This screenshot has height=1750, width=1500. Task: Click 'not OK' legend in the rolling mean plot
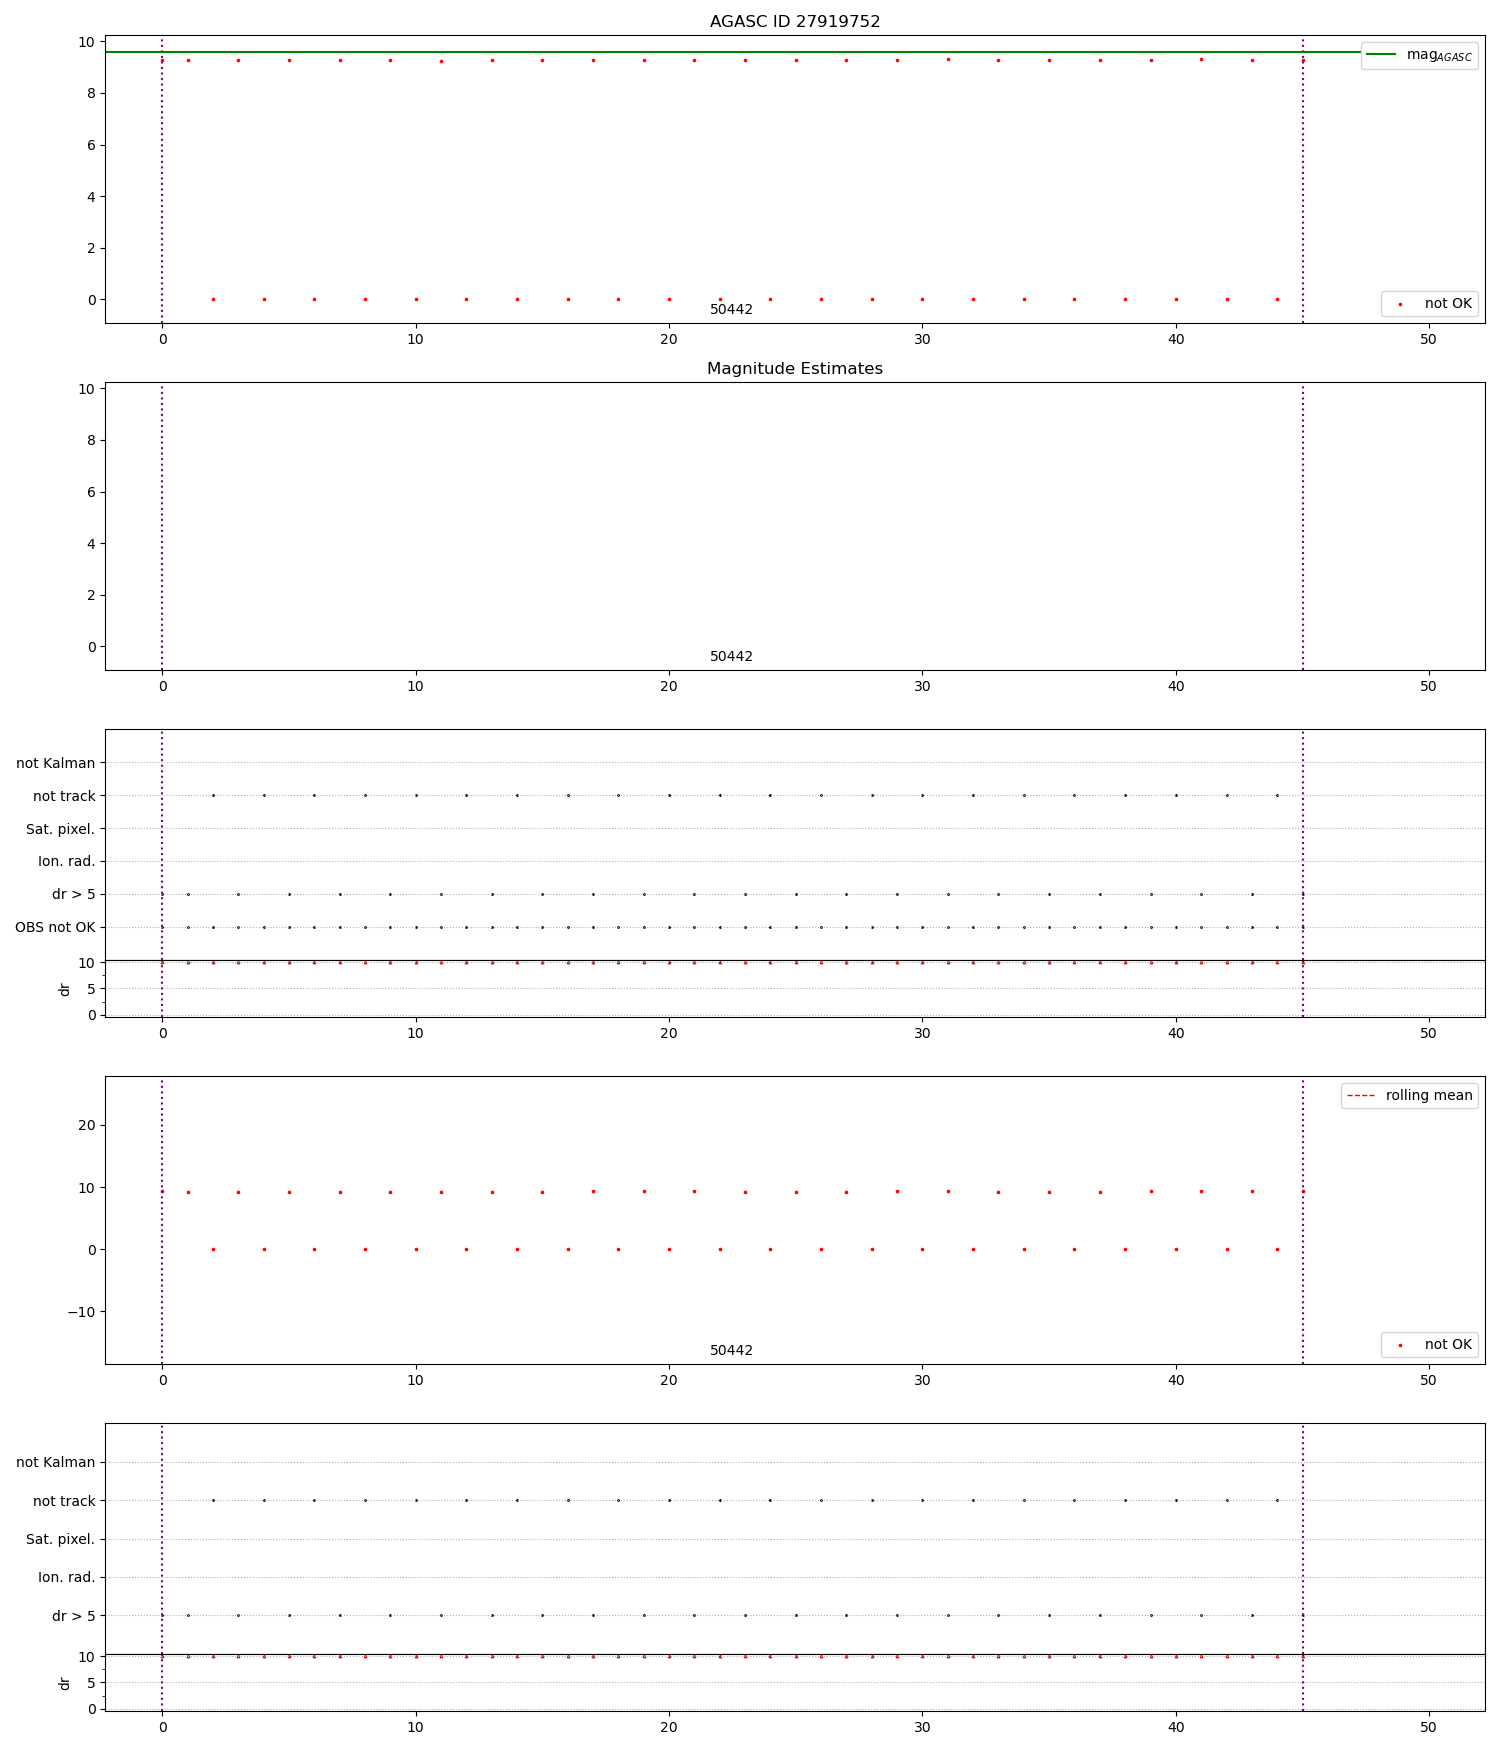click(1429, 1344)
